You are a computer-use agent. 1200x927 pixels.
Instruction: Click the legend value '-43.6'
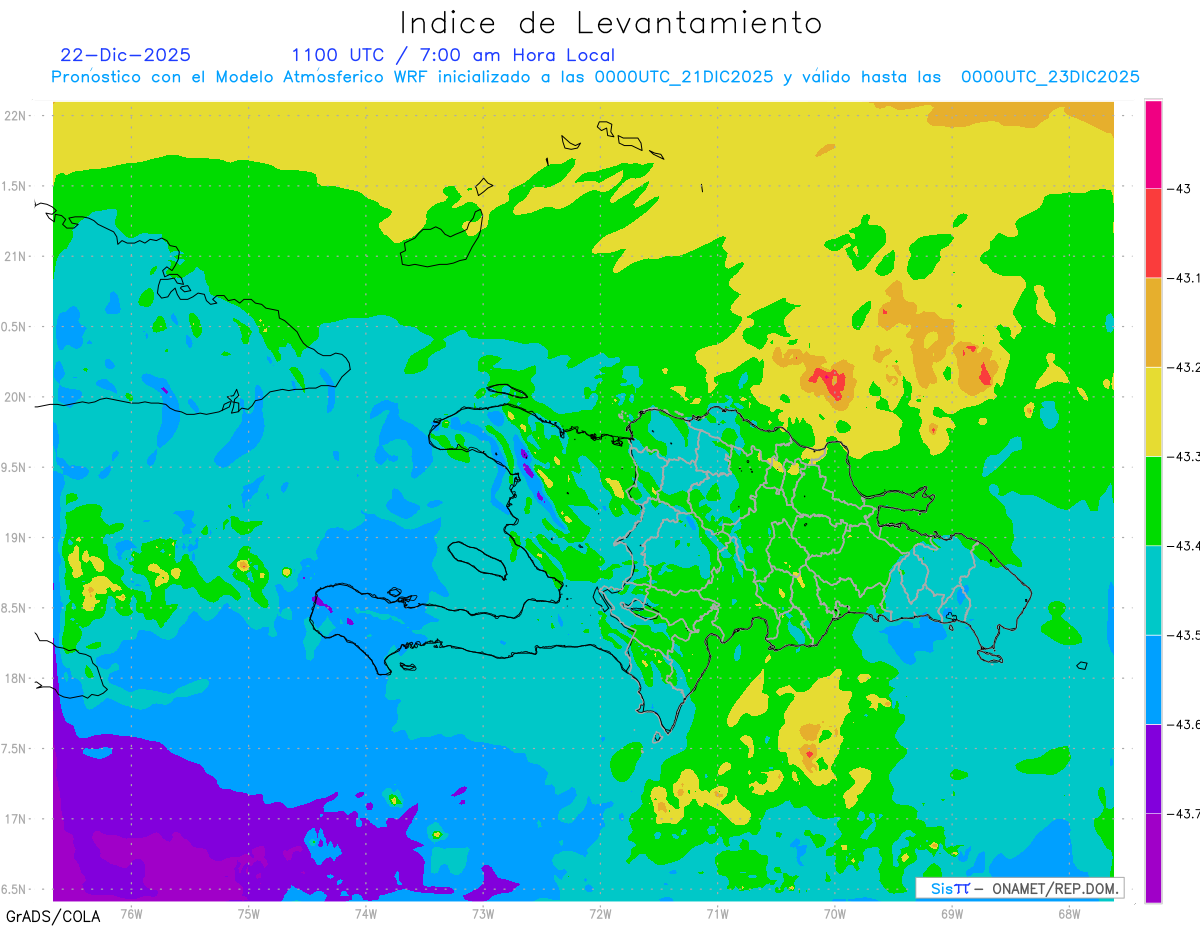tap(1184, 724)
